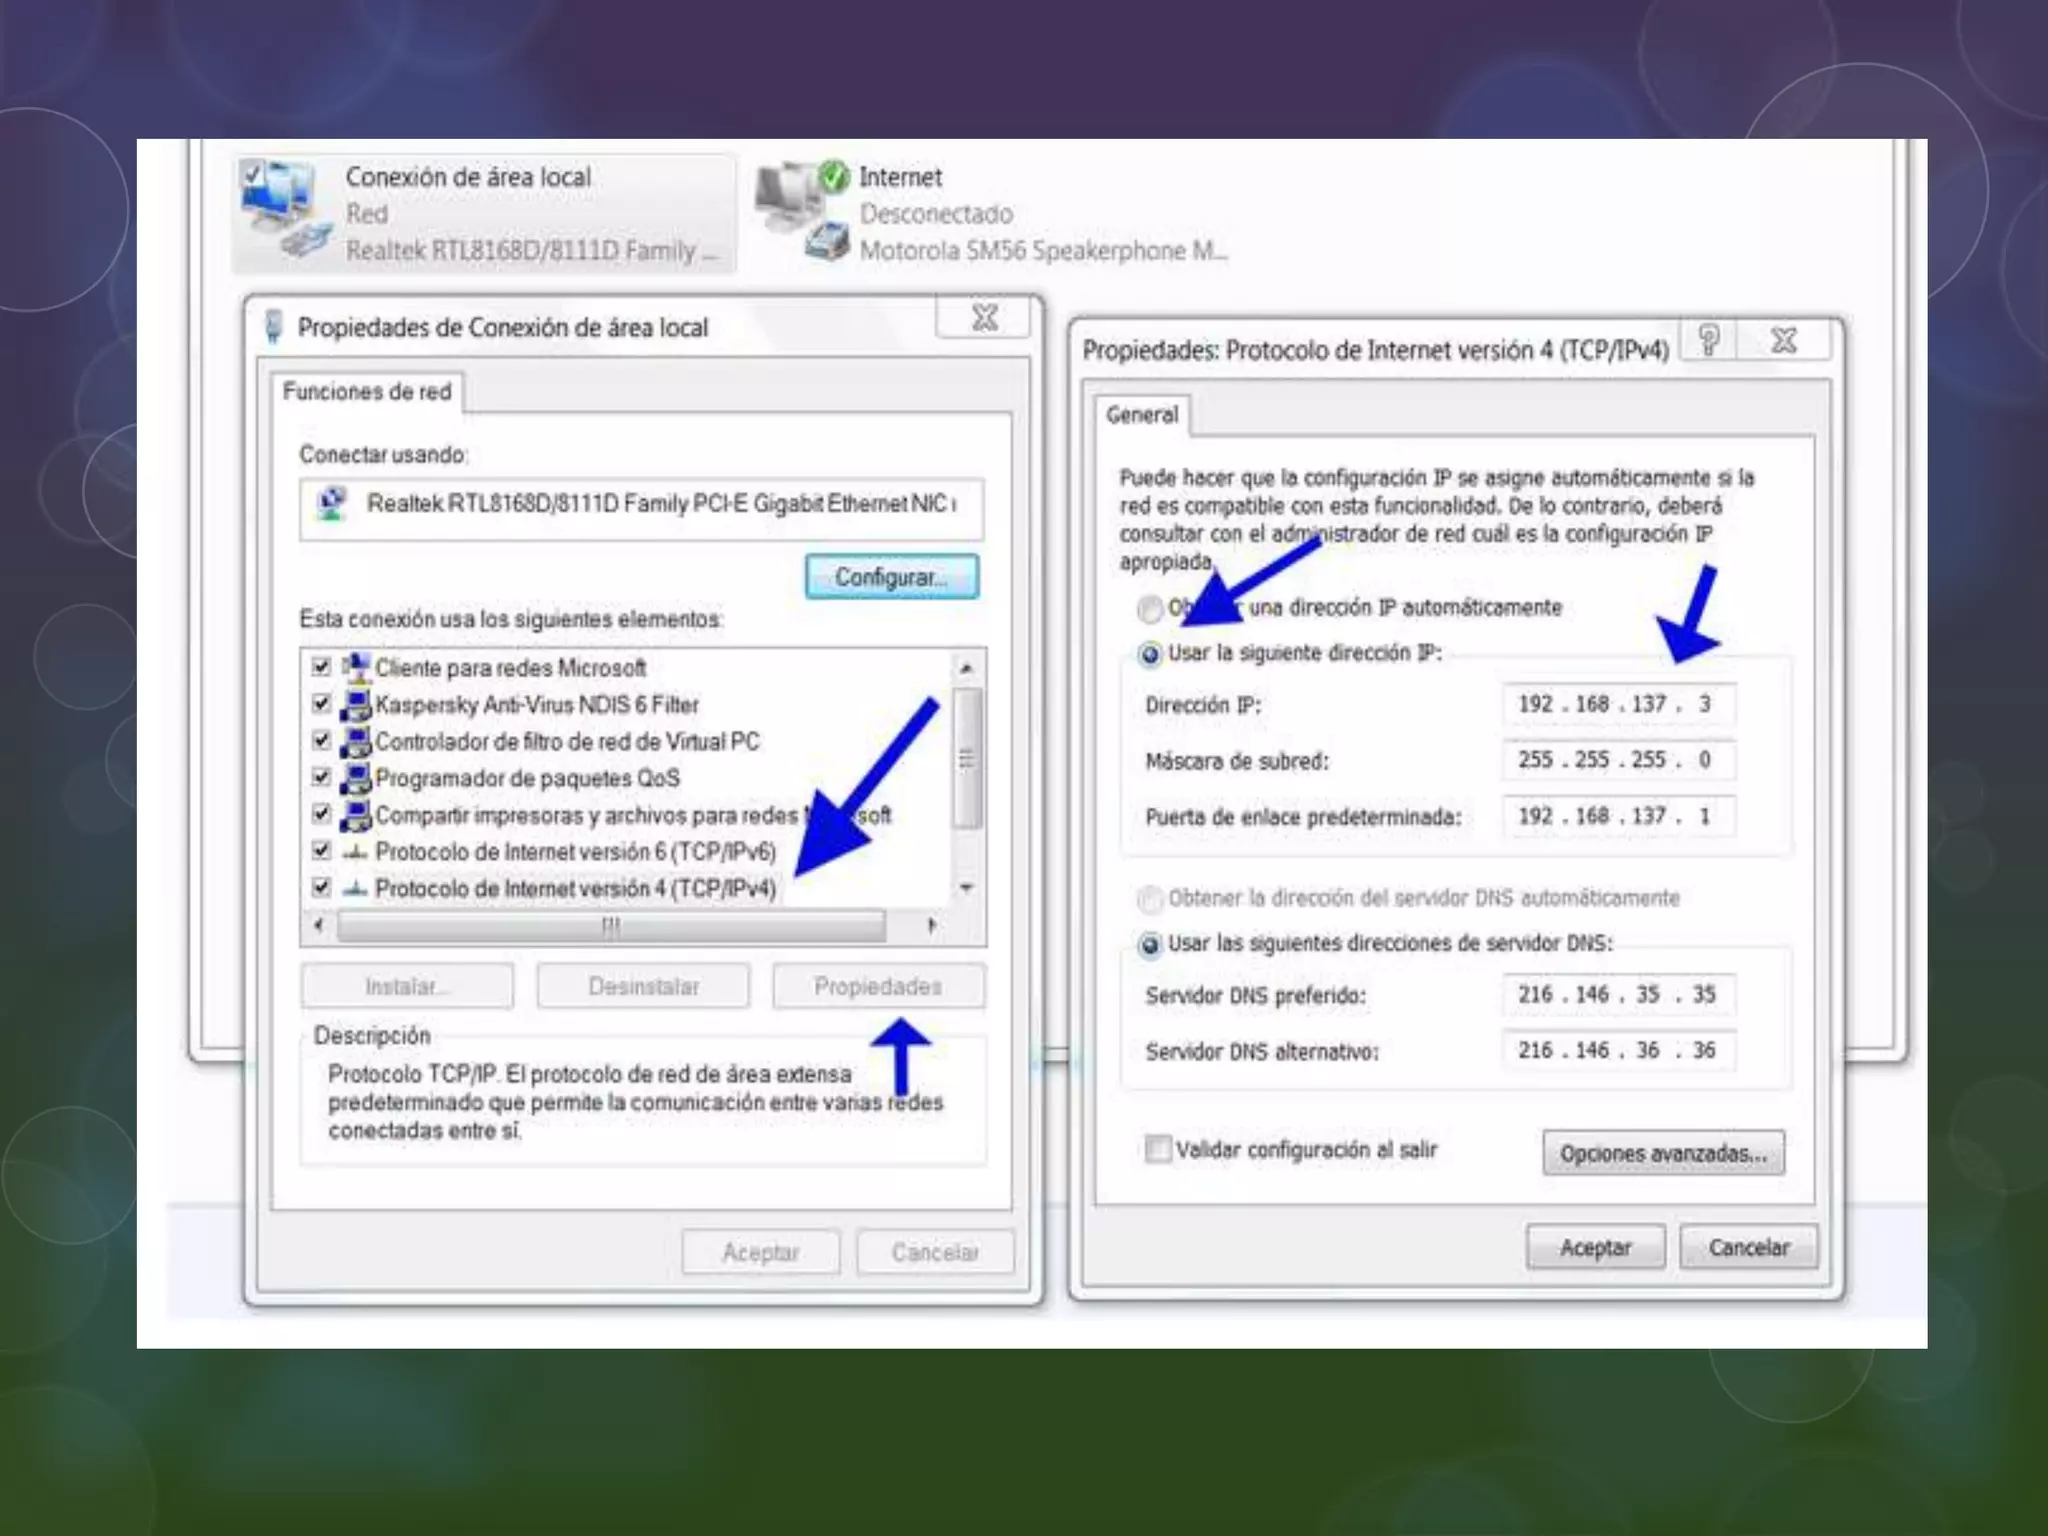Switch to the Funciones de red tab
The height and width of the screenshot is (1536, 2048).
pyautogui.click(x=367, y=392)
